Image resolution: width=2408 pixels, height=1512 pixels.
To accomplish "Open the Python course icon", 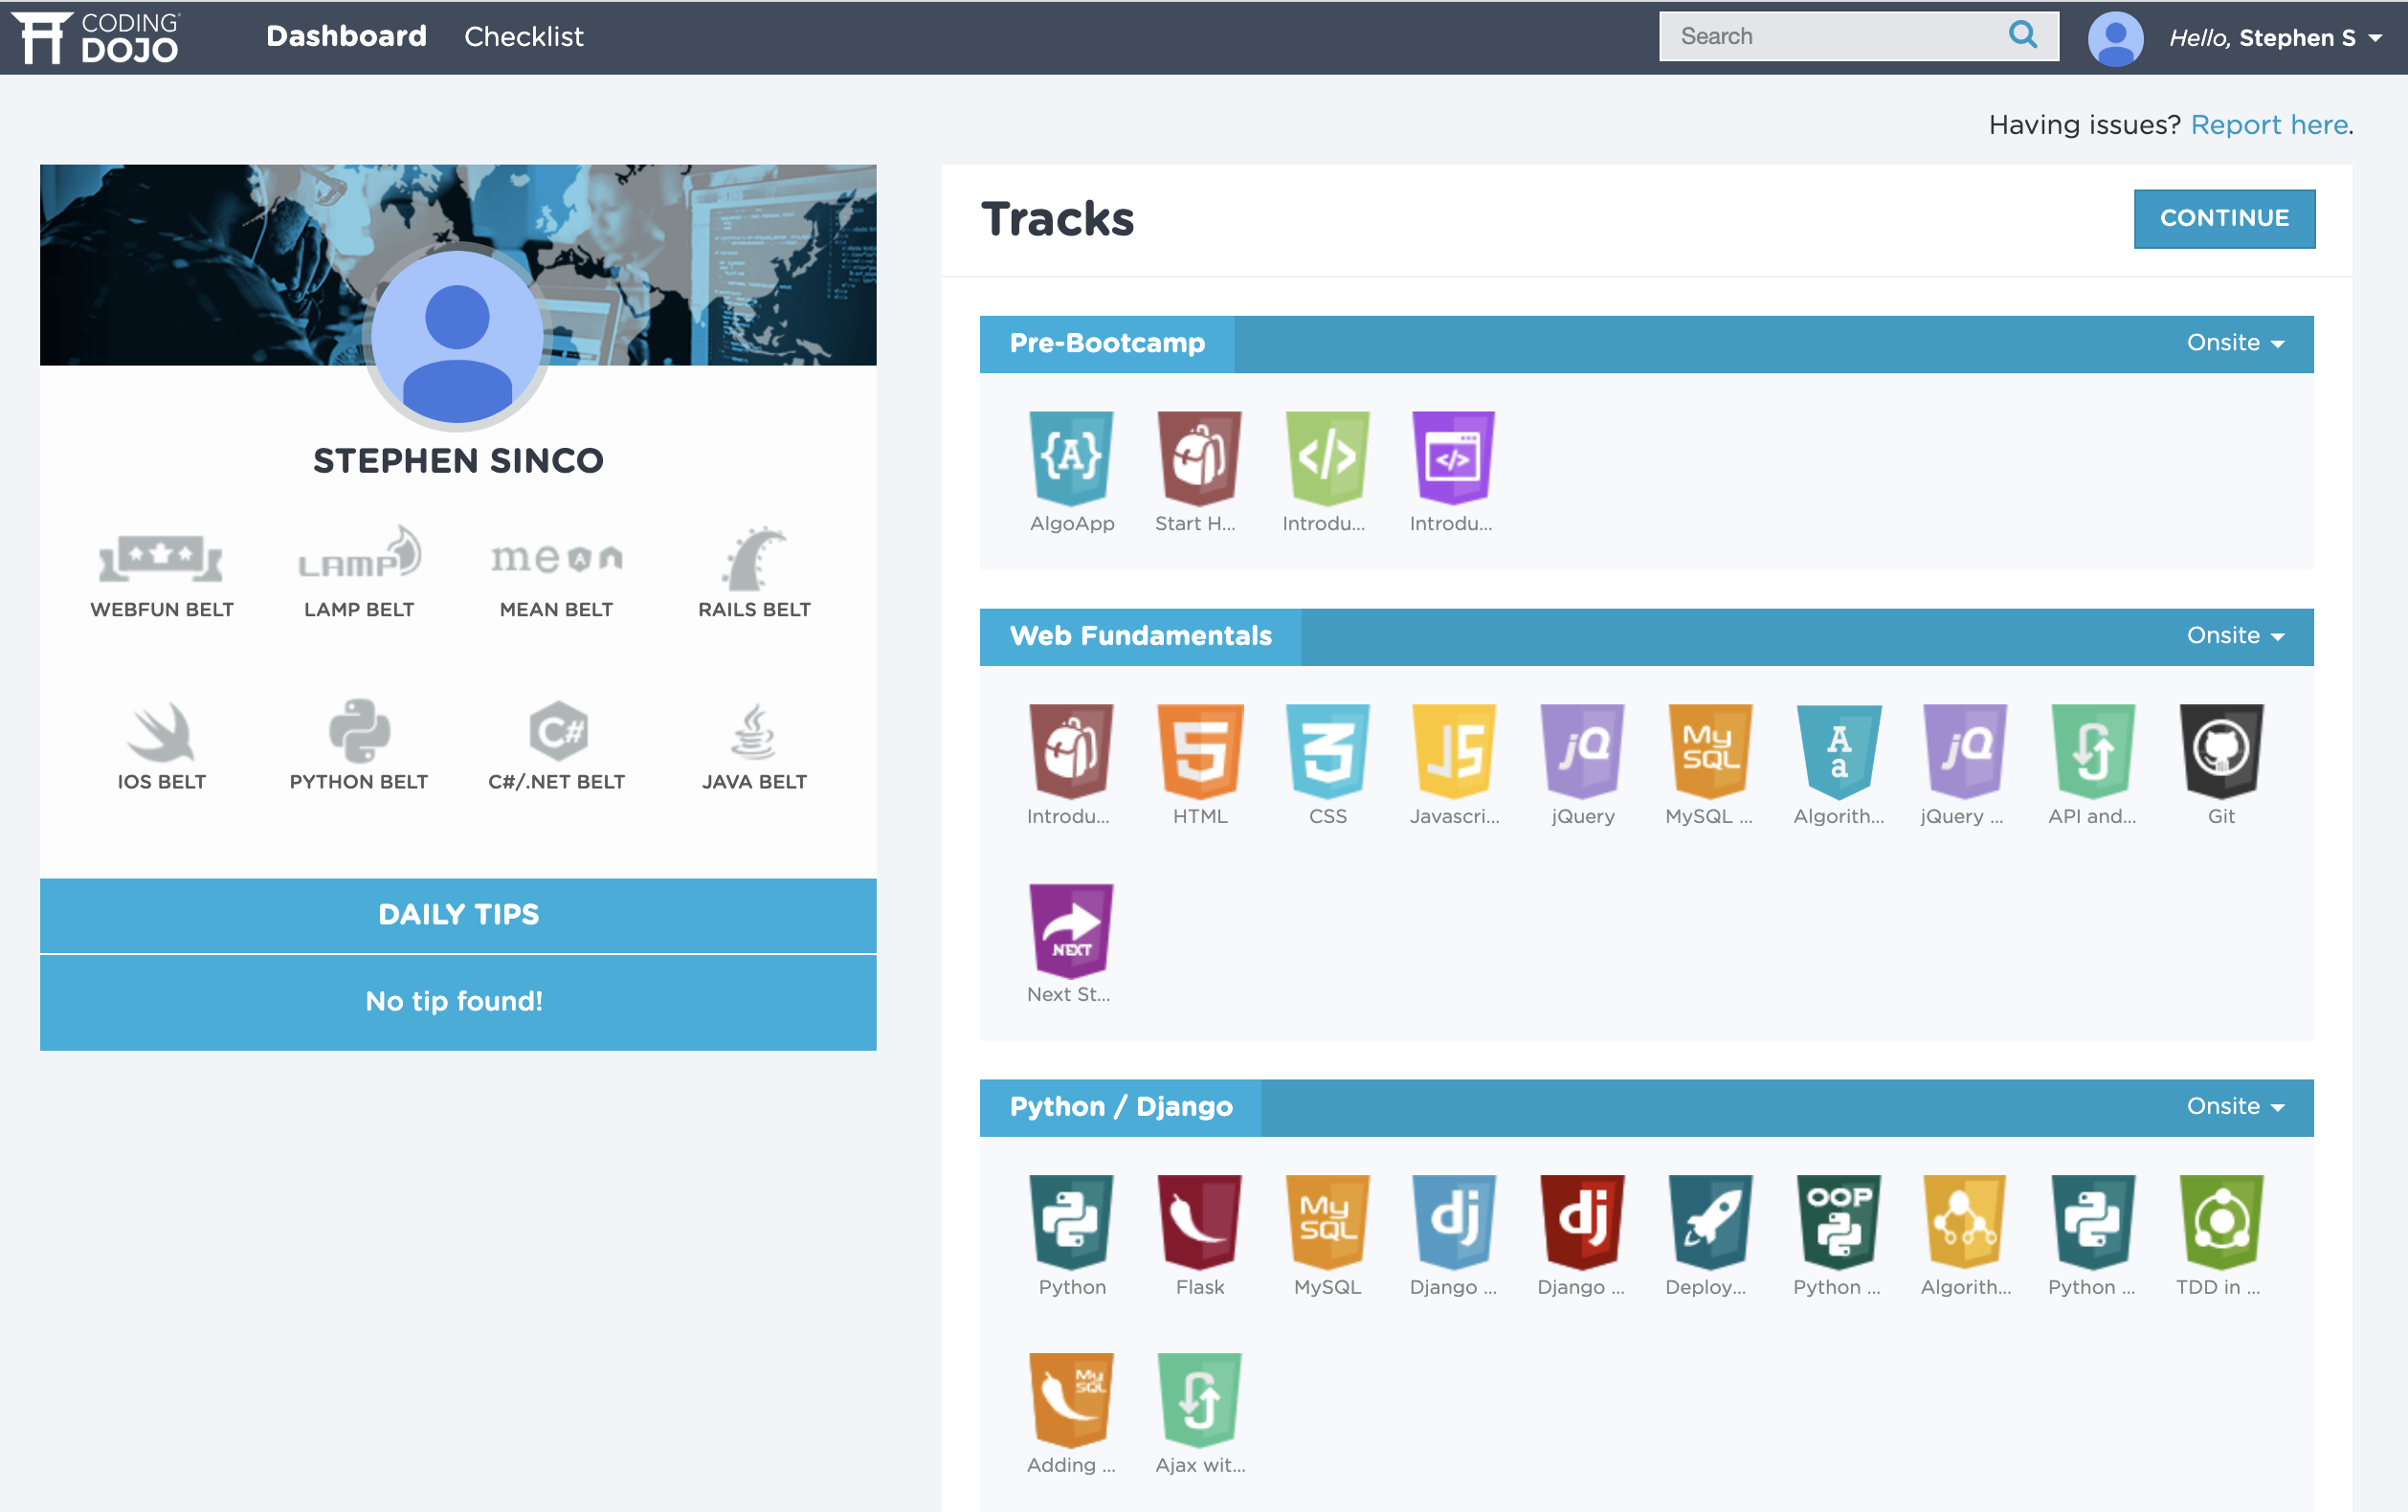I will click(x=1071, y=1222).
